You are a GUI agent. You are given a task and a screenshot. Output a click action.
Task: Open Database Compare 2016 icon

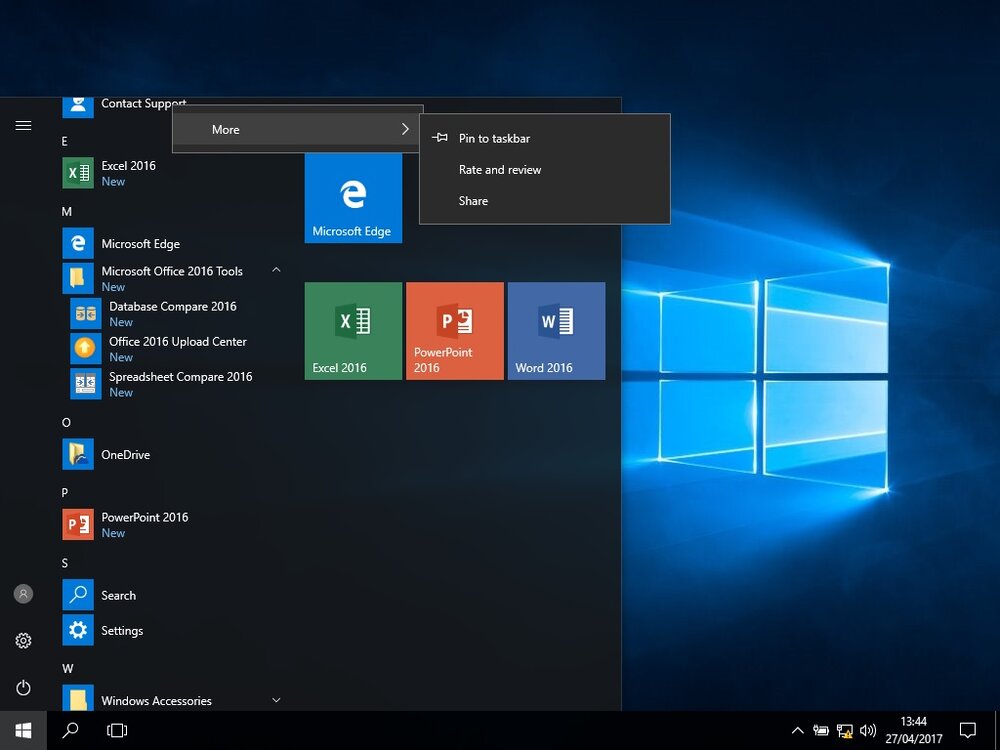coord(85,313)
